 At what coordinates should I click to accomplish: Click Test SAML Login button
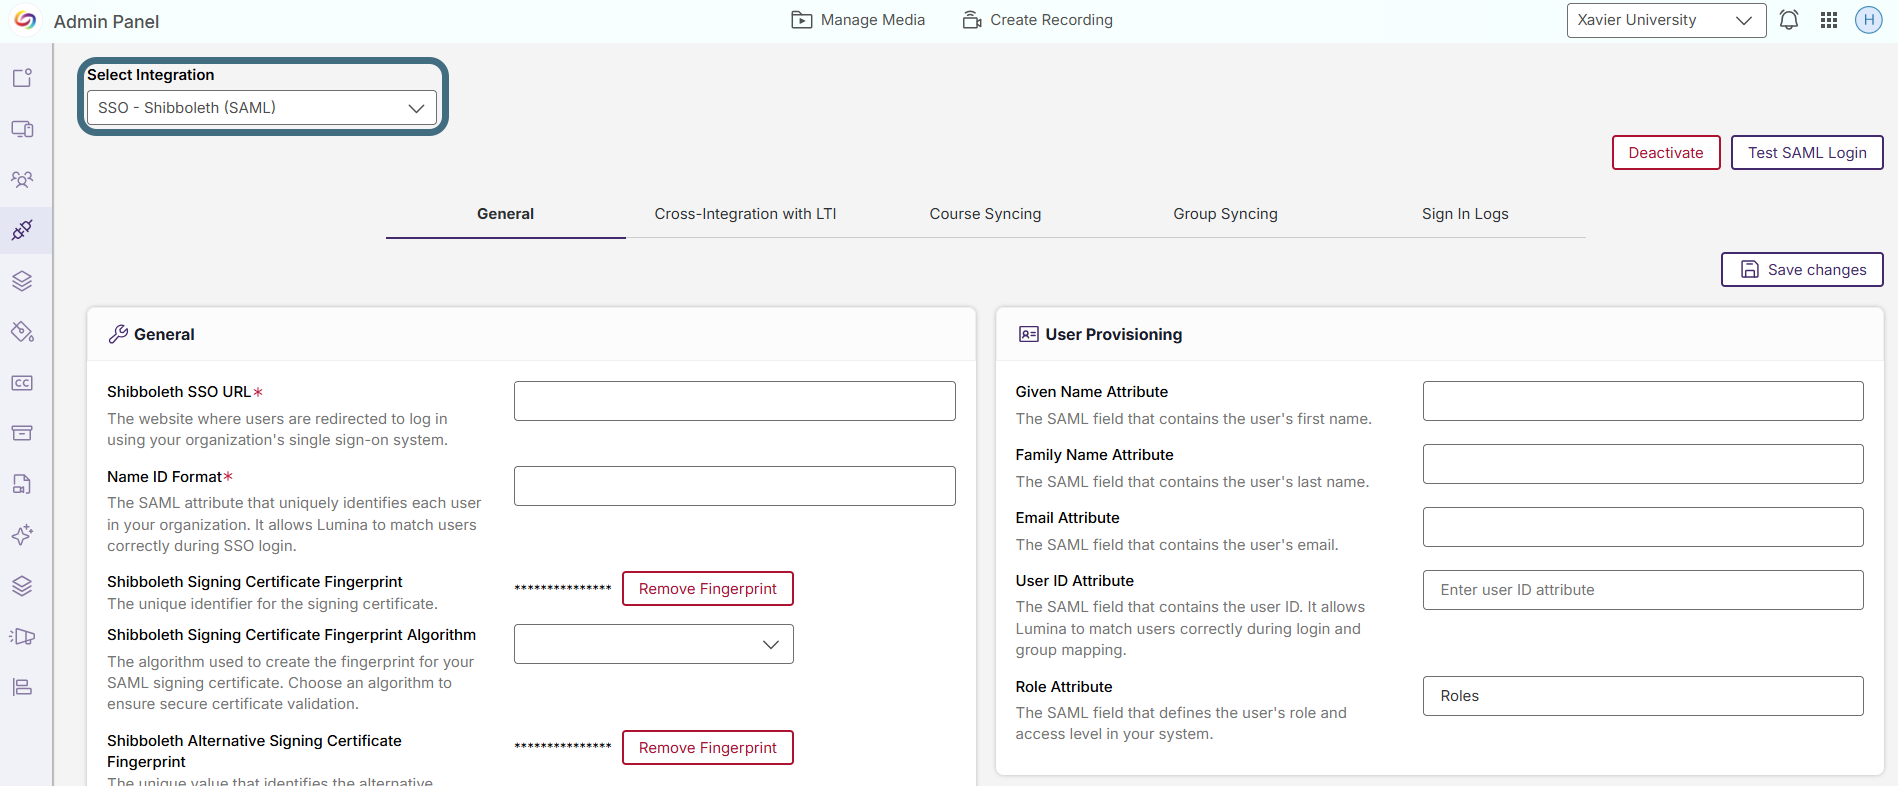tap(1807, 153)
